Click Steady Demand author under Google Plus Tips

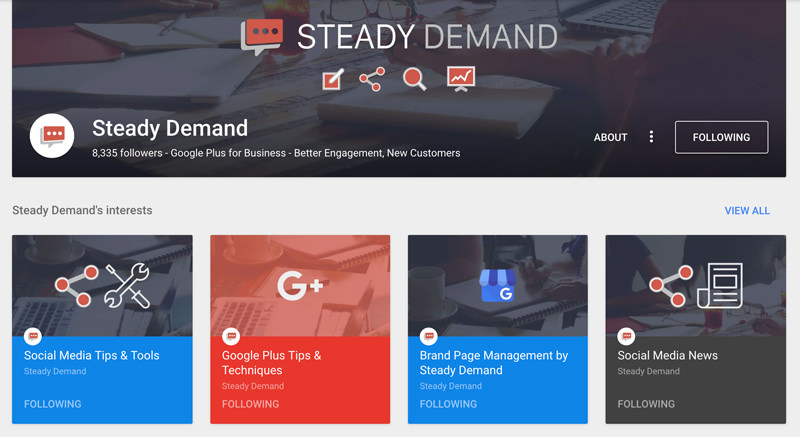click(x=253, y=386)
